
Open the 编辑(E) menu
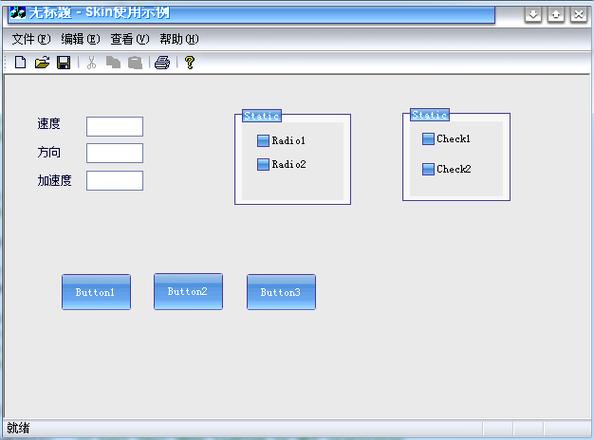click(x=80, y=39)
